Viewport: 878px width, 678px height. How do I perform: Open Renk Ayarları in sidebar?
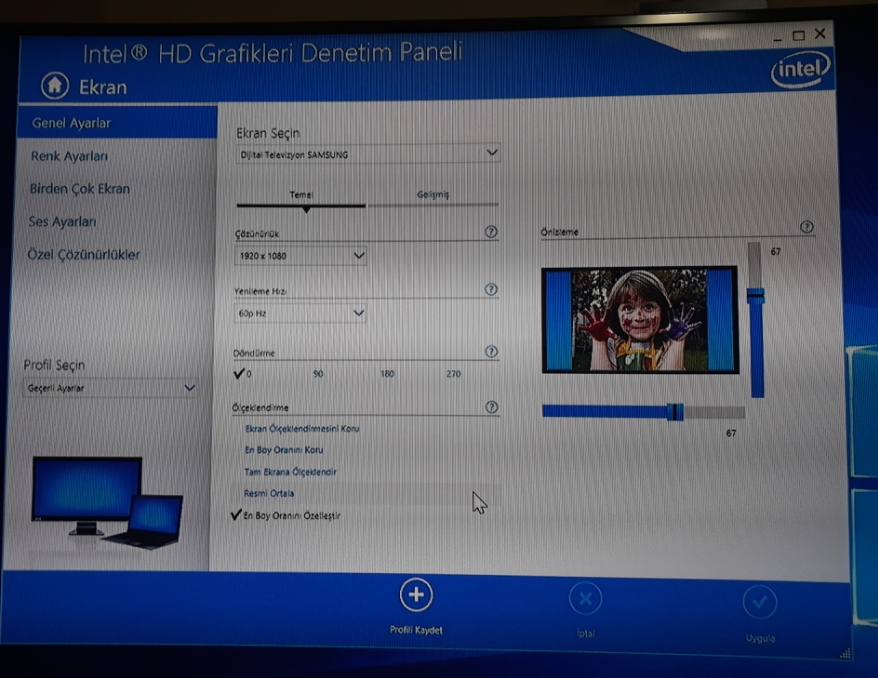point(69,156)
